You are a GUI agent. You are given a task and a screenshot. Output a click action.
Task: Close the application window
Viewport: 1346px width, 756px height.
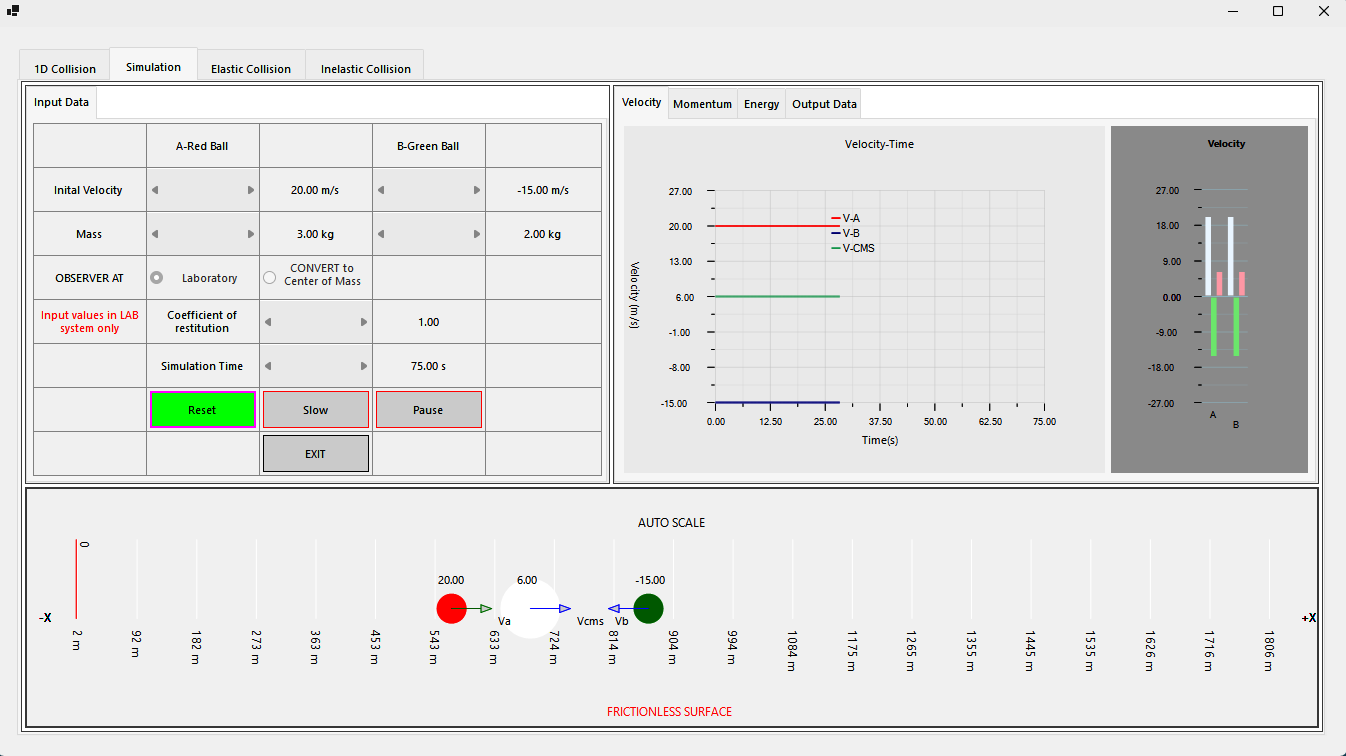(x=1323, y=11)
